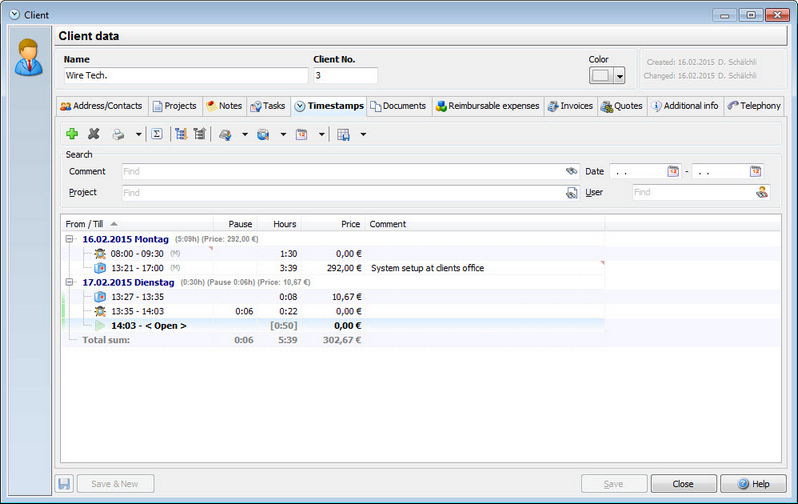The image size is (798, 504).
Task: Open dropdown next to project filter icon
Action: 283,134
